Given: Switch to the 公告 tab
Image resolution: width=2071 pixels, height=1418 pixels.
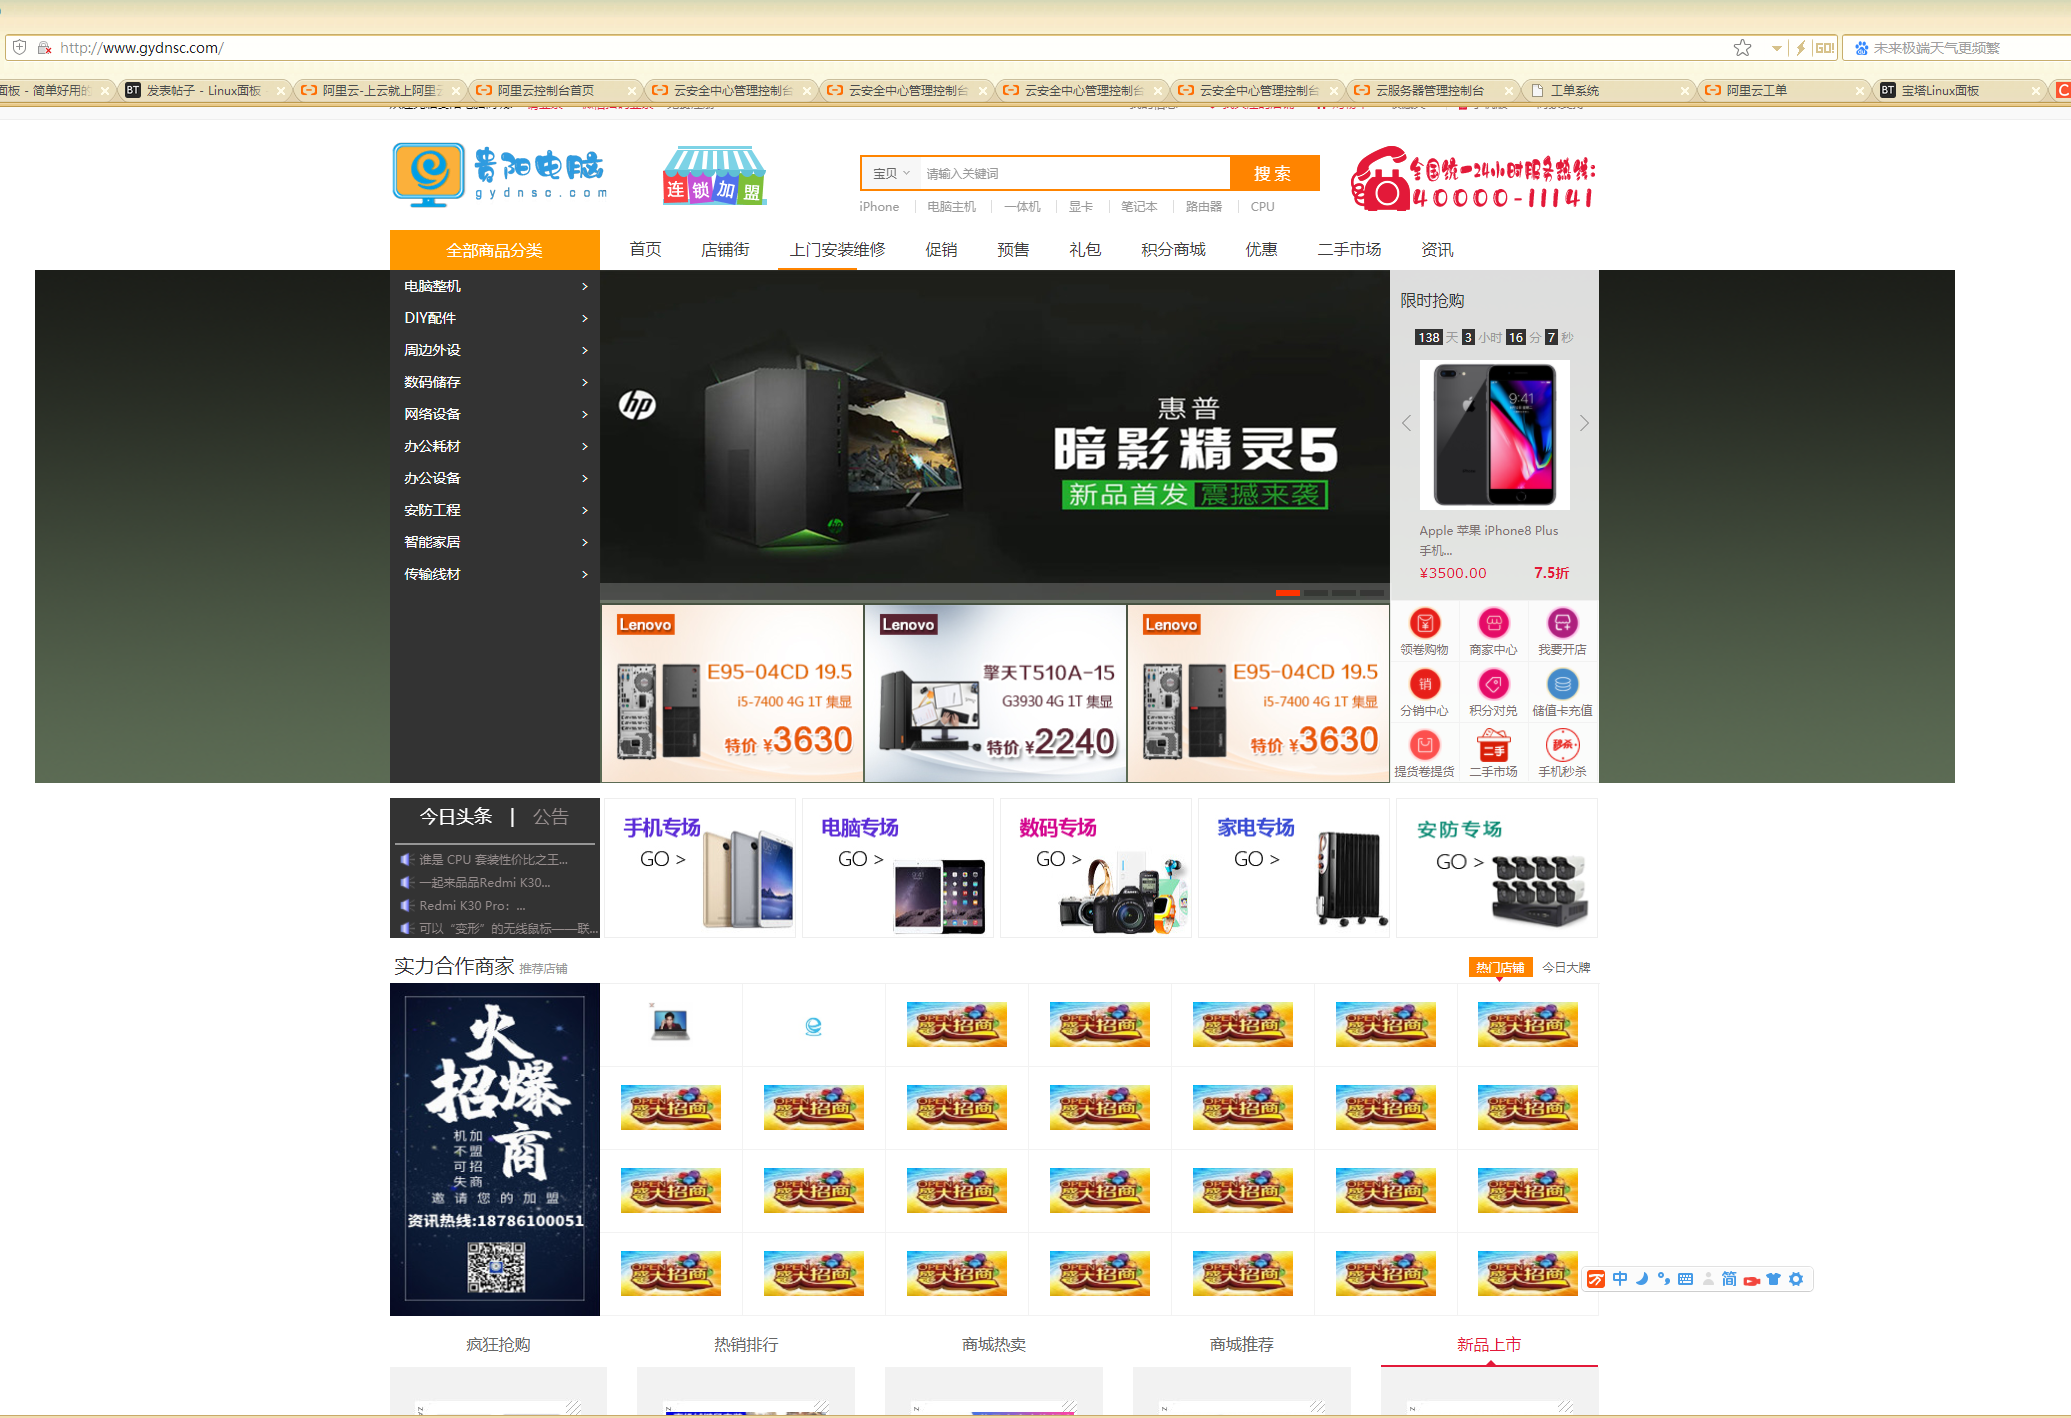Looking at the screenshot, I should (550, 816).
